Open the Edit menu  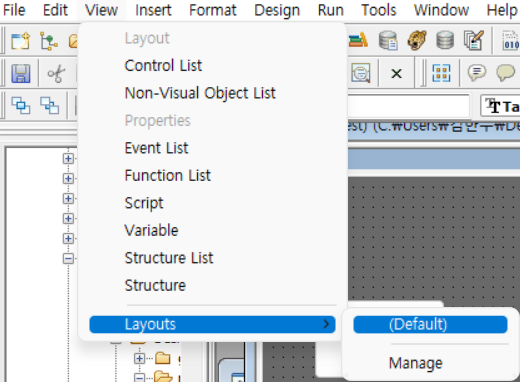click(55, 10)
